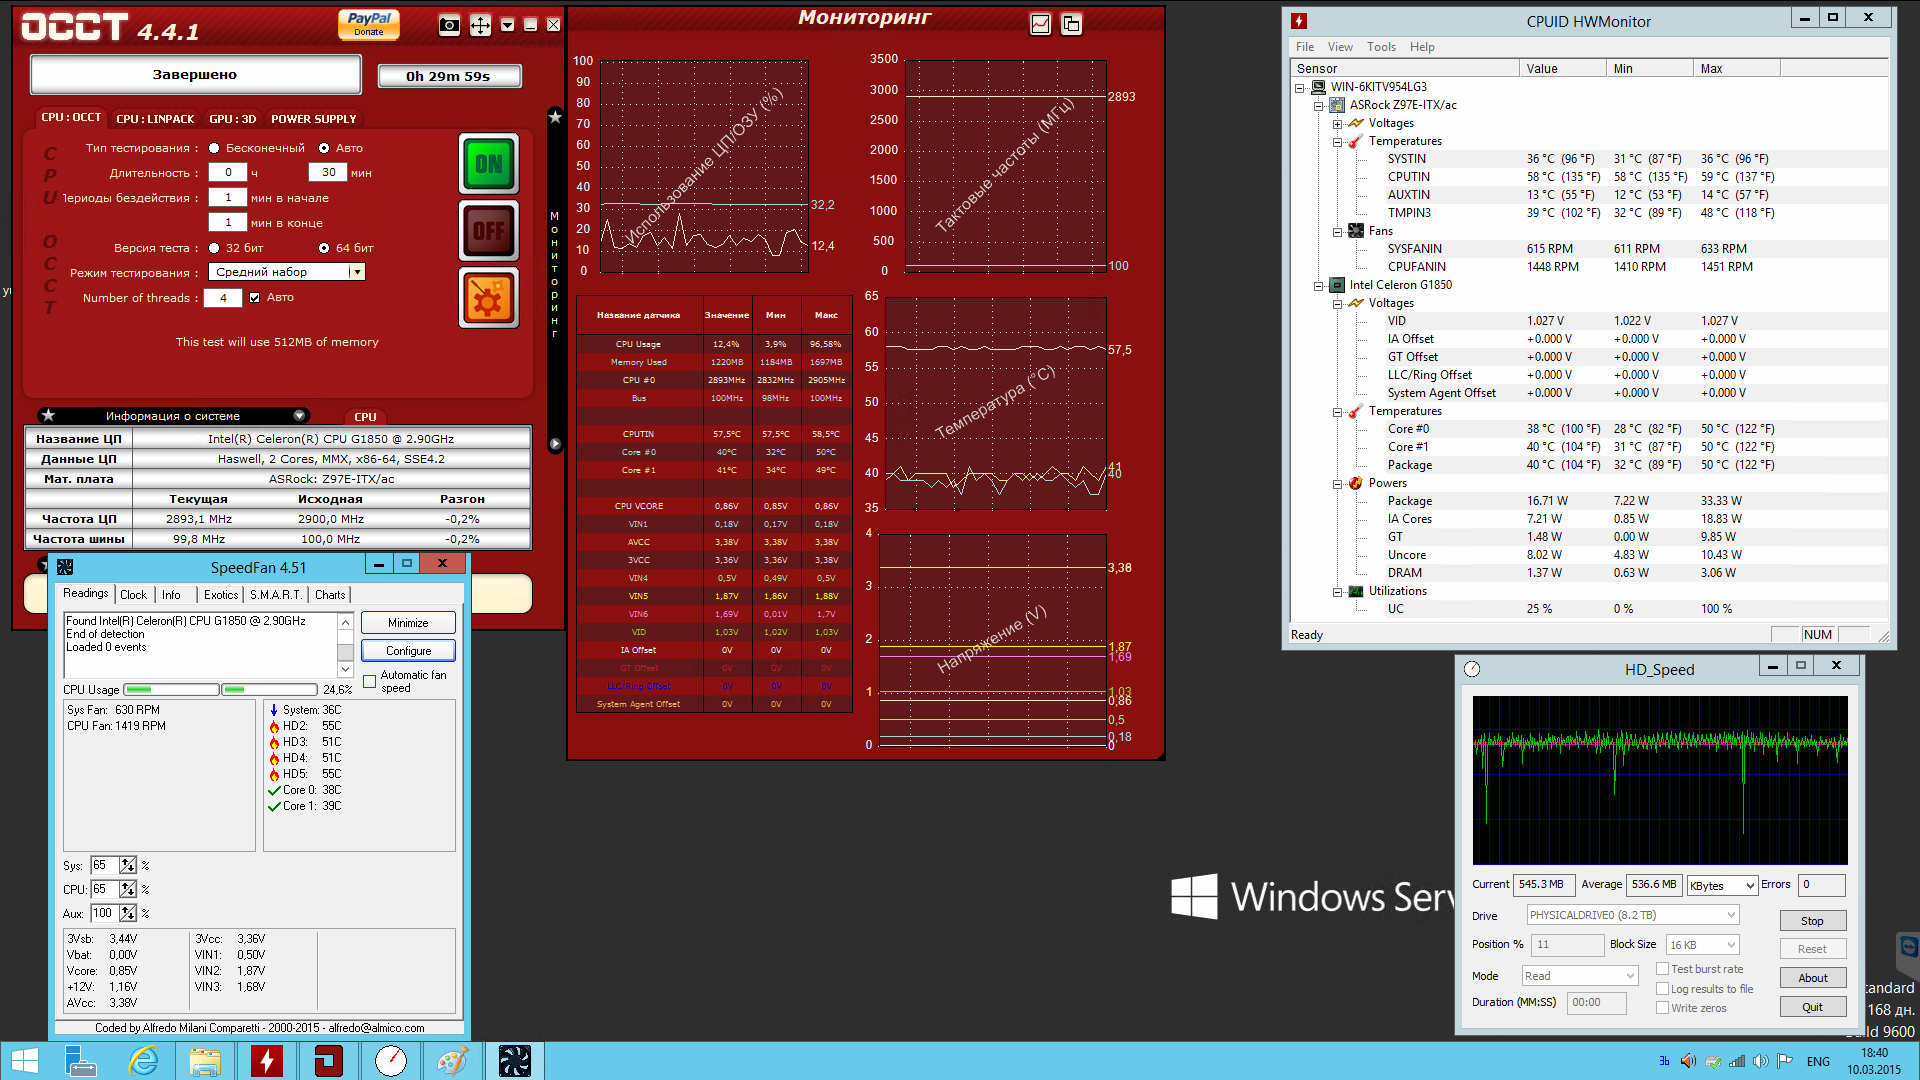Image resolution: width=1920 pixels, height=1080 pixels.
Task: Open the KBytes unit dropdown in HD_Speed
Action: pyautogui.click(x=1722, y=885)
